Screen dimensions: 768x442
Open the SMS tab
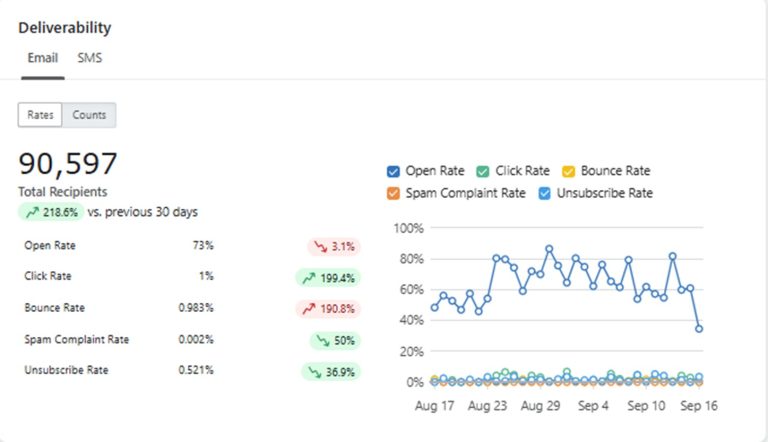[x=90, y=58]
